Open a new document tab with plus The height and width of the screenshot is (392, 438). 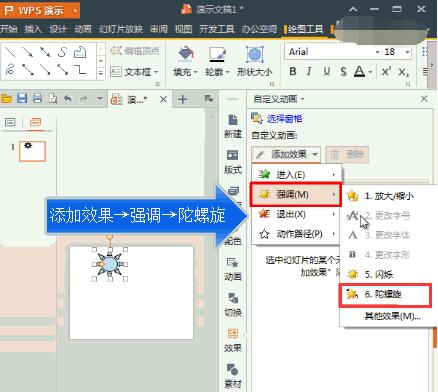click(x=182, y=99)
